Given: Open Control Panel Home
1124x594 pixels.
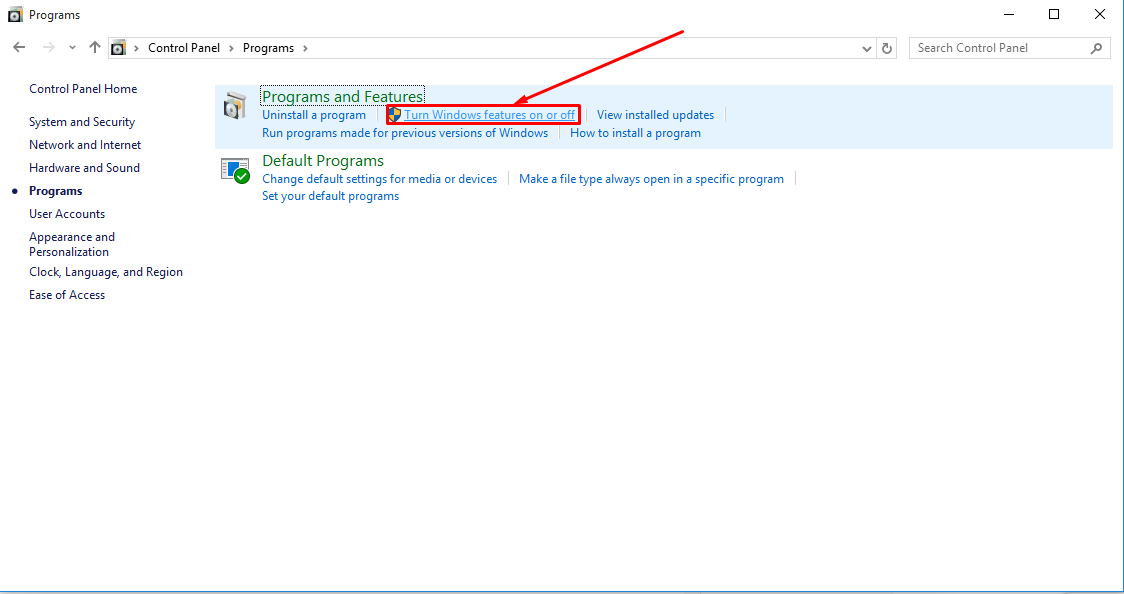Looking at the screenshot, I should click(83, 89).
